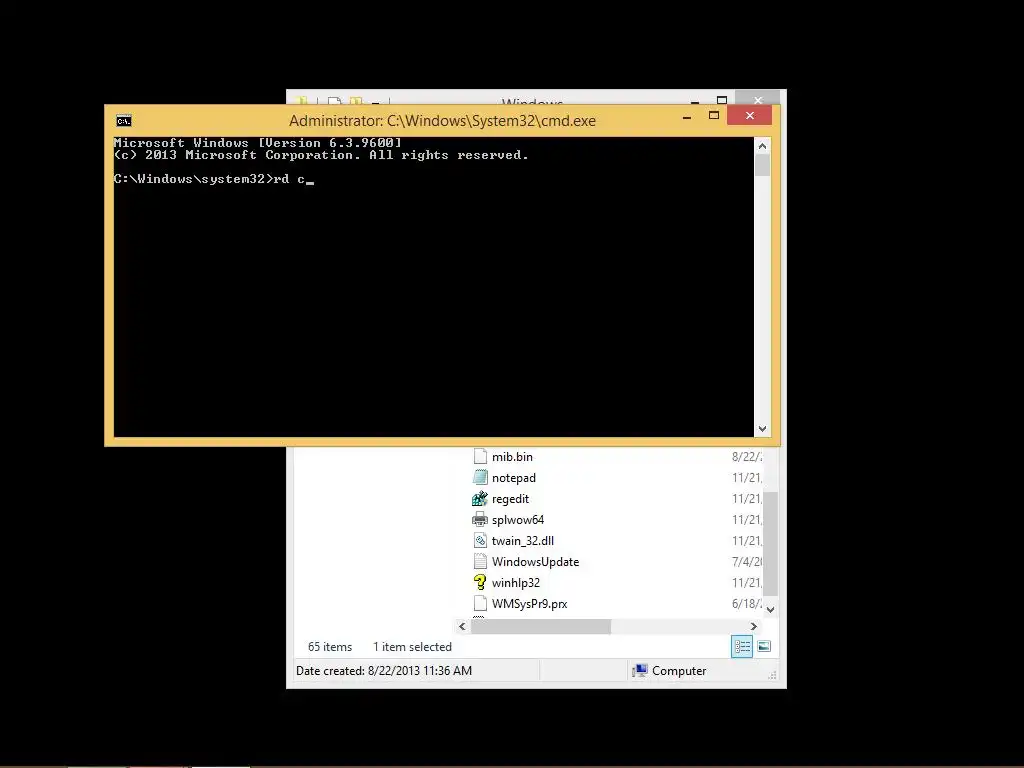
Task: Click the 7/4 date of WindowsUpdate
Action: tap(746, 562)
